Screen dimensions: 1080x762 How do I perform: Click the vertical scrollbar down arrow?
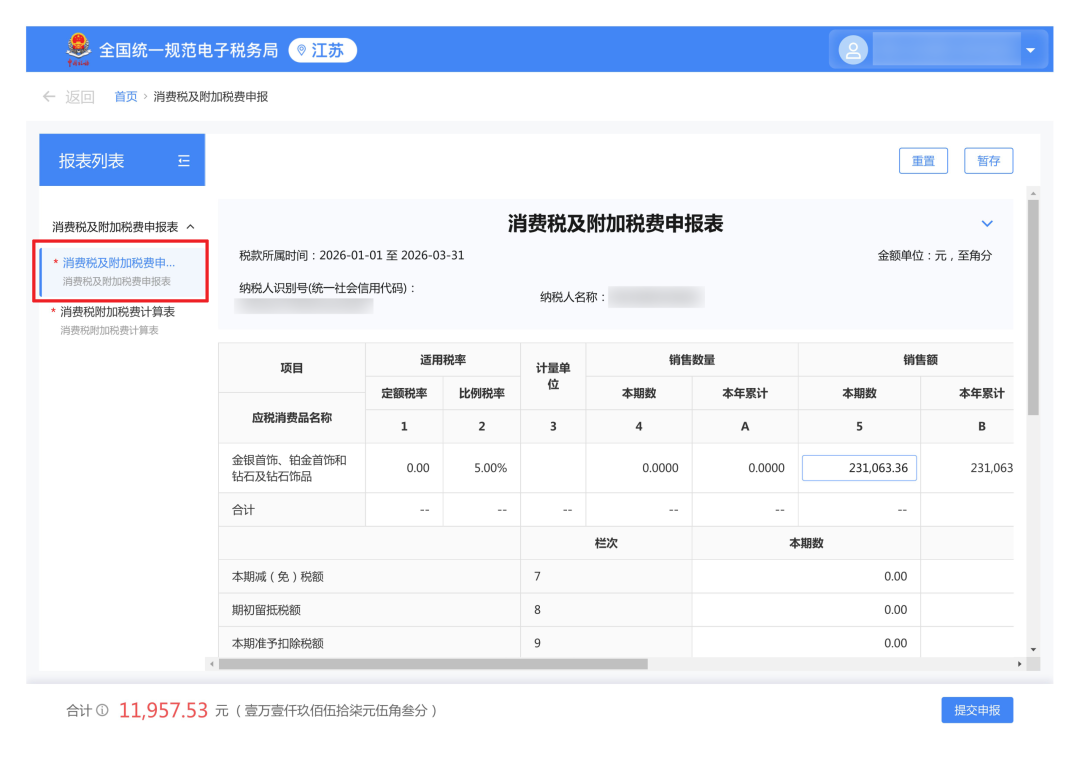click(x=1033, y=650)
